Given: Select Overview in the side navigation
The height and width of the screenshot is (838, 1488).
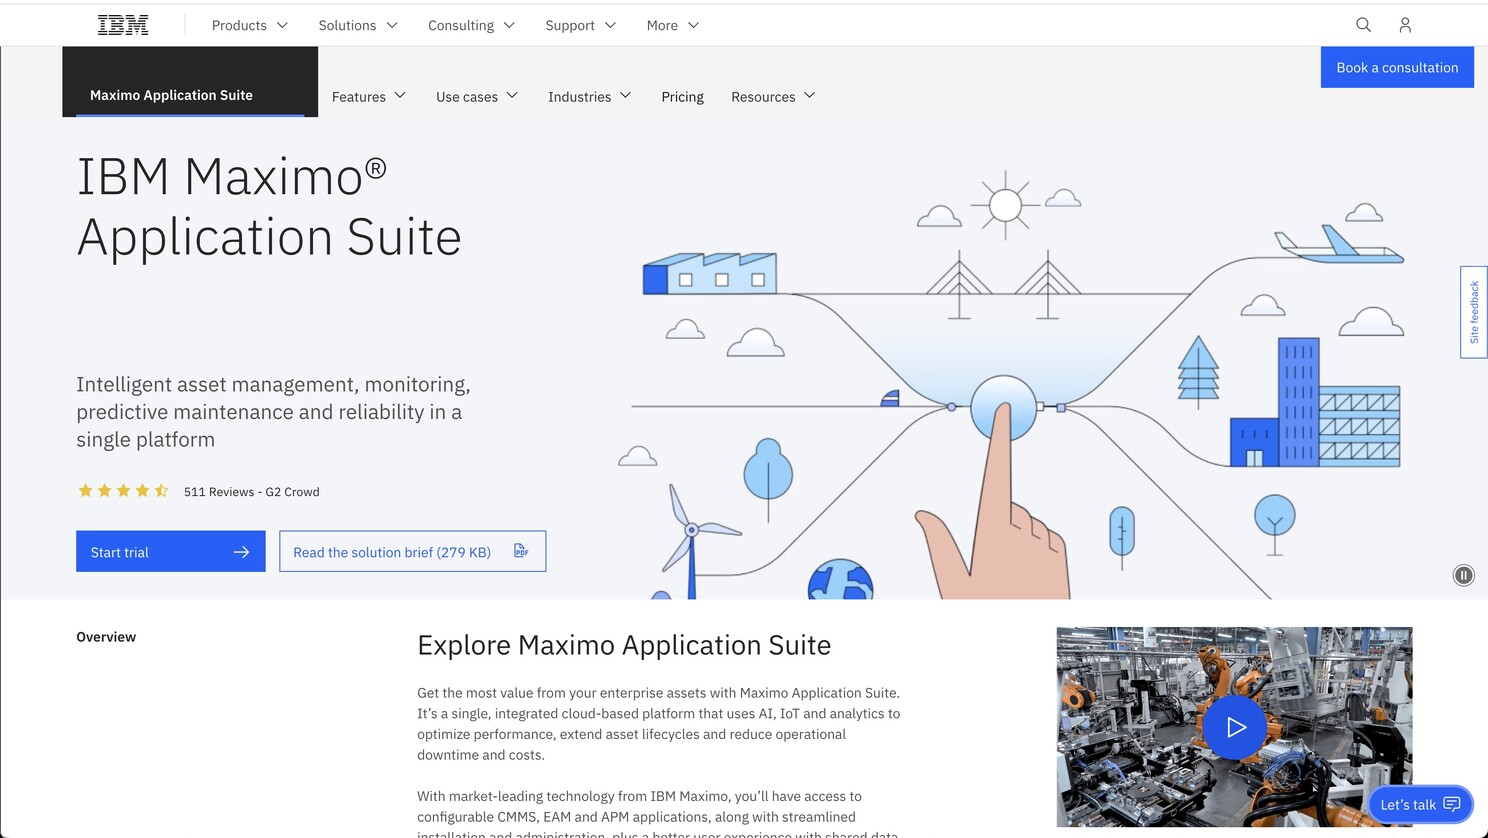Looking at the screenshot, I should pyautogui.click(x=106, y=637).
